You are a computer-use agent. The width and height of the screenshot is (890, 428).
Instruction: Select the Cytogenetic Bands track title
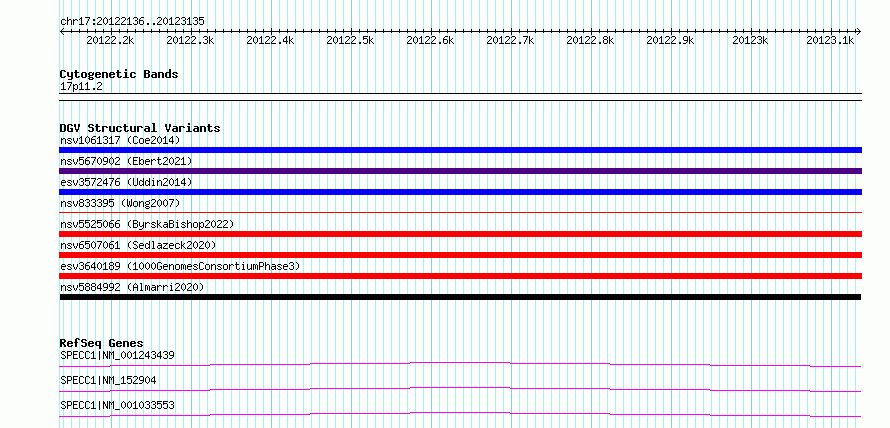pyautogui.click(x=119, y=74)
